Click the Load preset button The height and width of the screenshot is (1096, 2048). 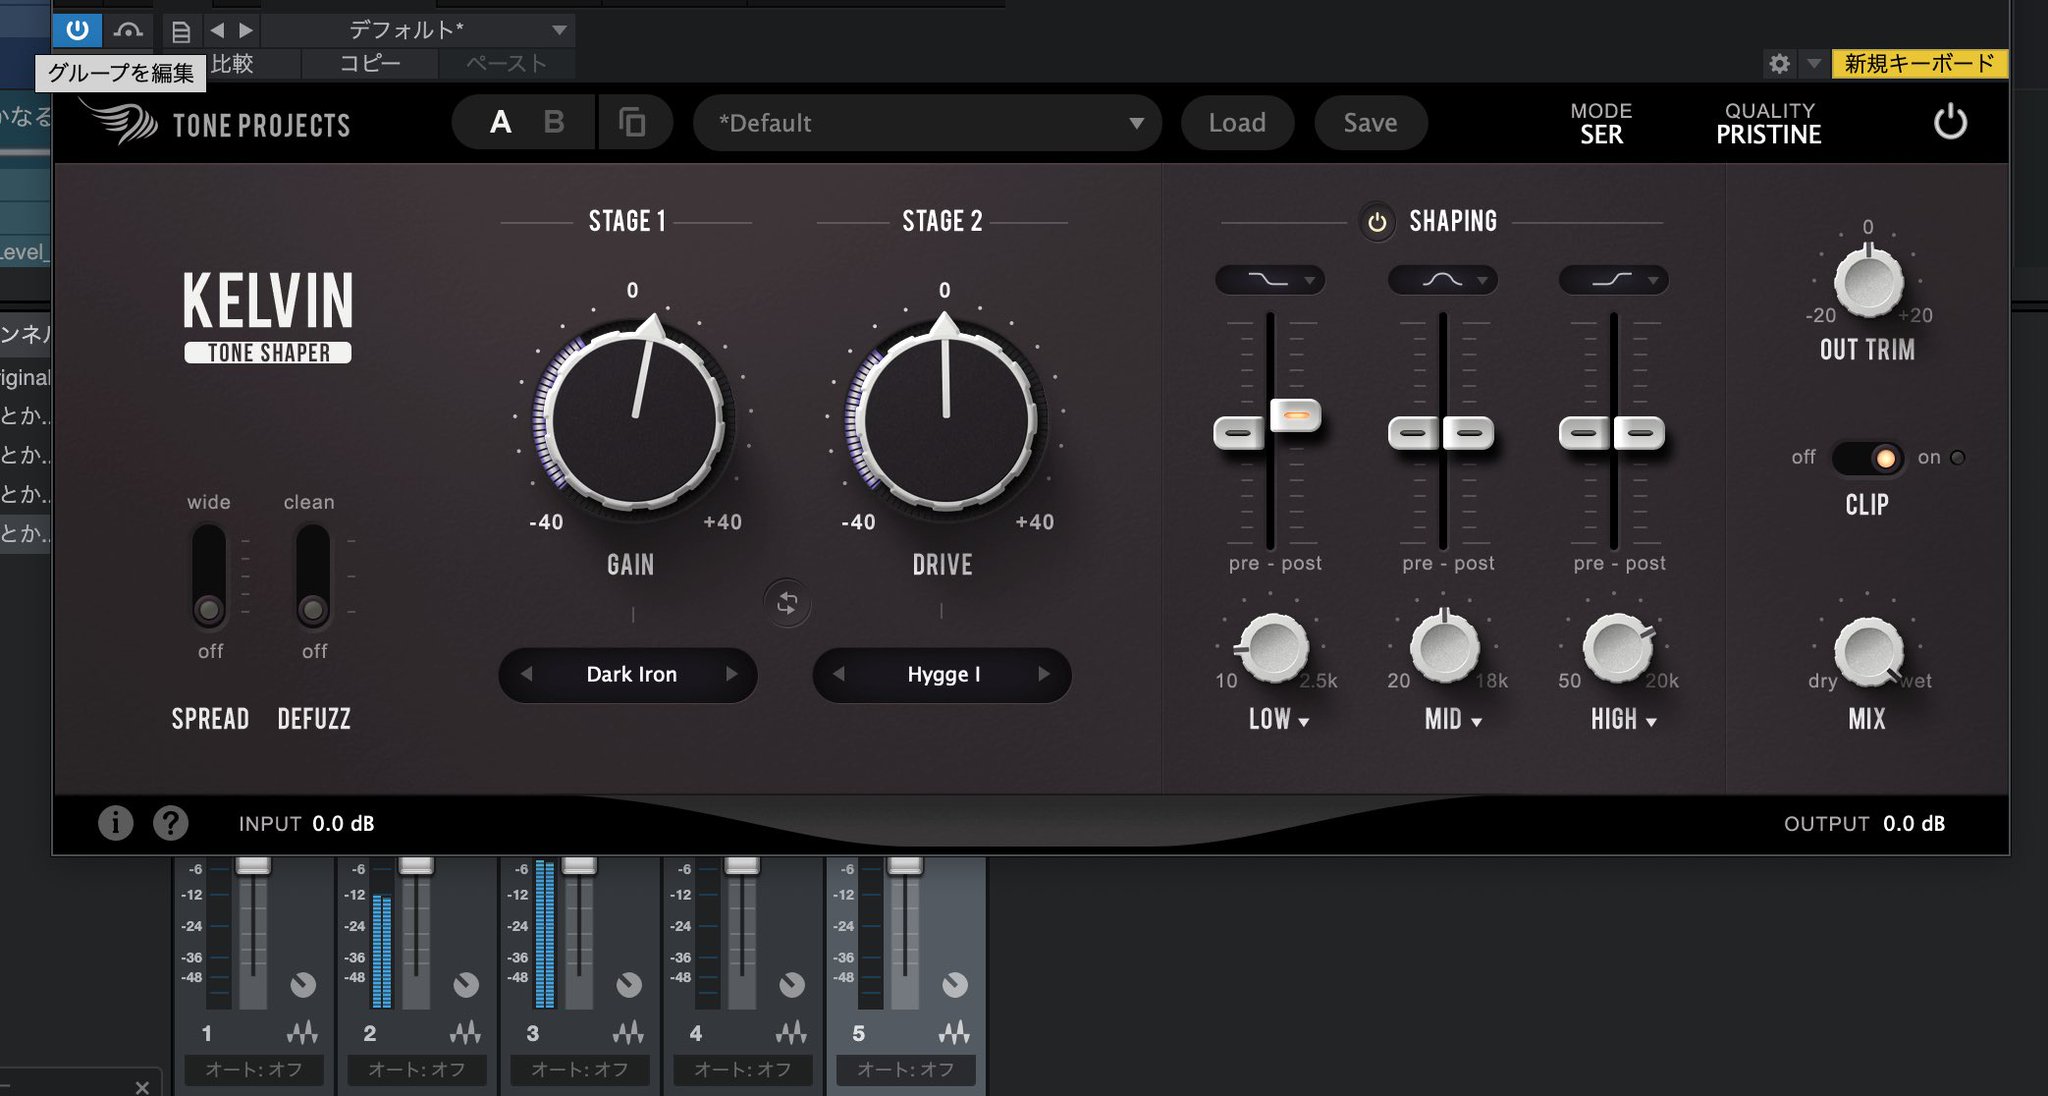pos(1237,123)
